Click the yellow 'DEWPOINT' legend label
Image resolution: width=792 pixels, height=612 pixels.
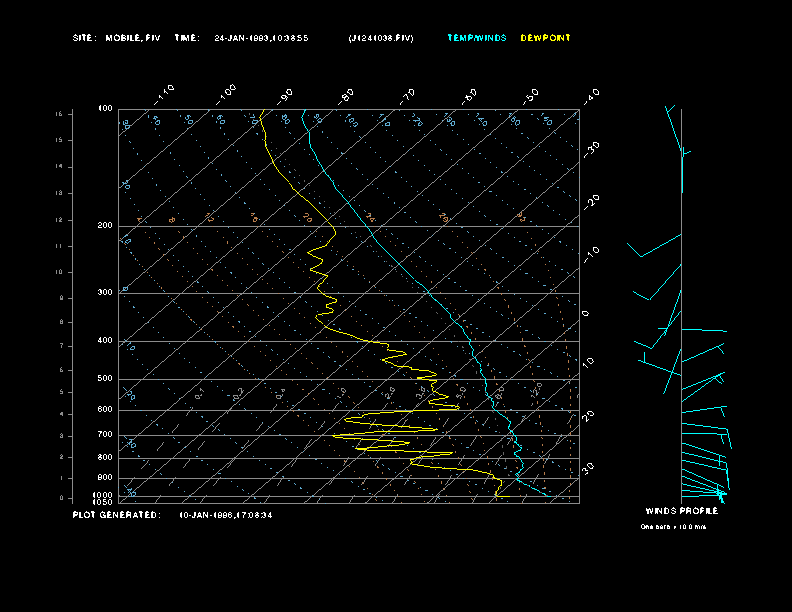click(546, 38)
